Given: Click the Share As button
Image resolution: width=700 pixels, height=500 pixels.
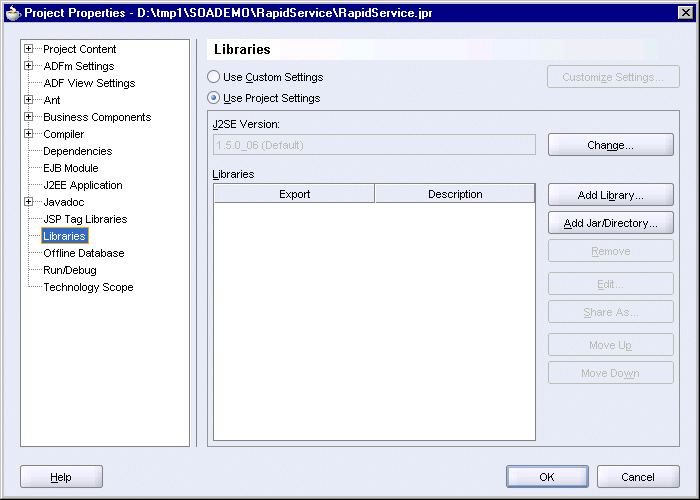Looking at the screenshot, I should click(611, 312).
